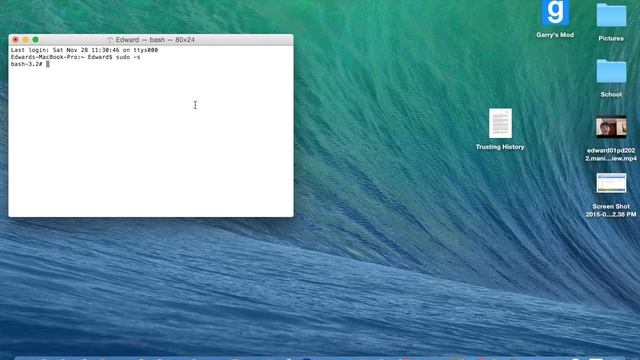Open the Garry's Mod desktop icon
Screen dimensions: 640x360
click(x=555, y=13)
